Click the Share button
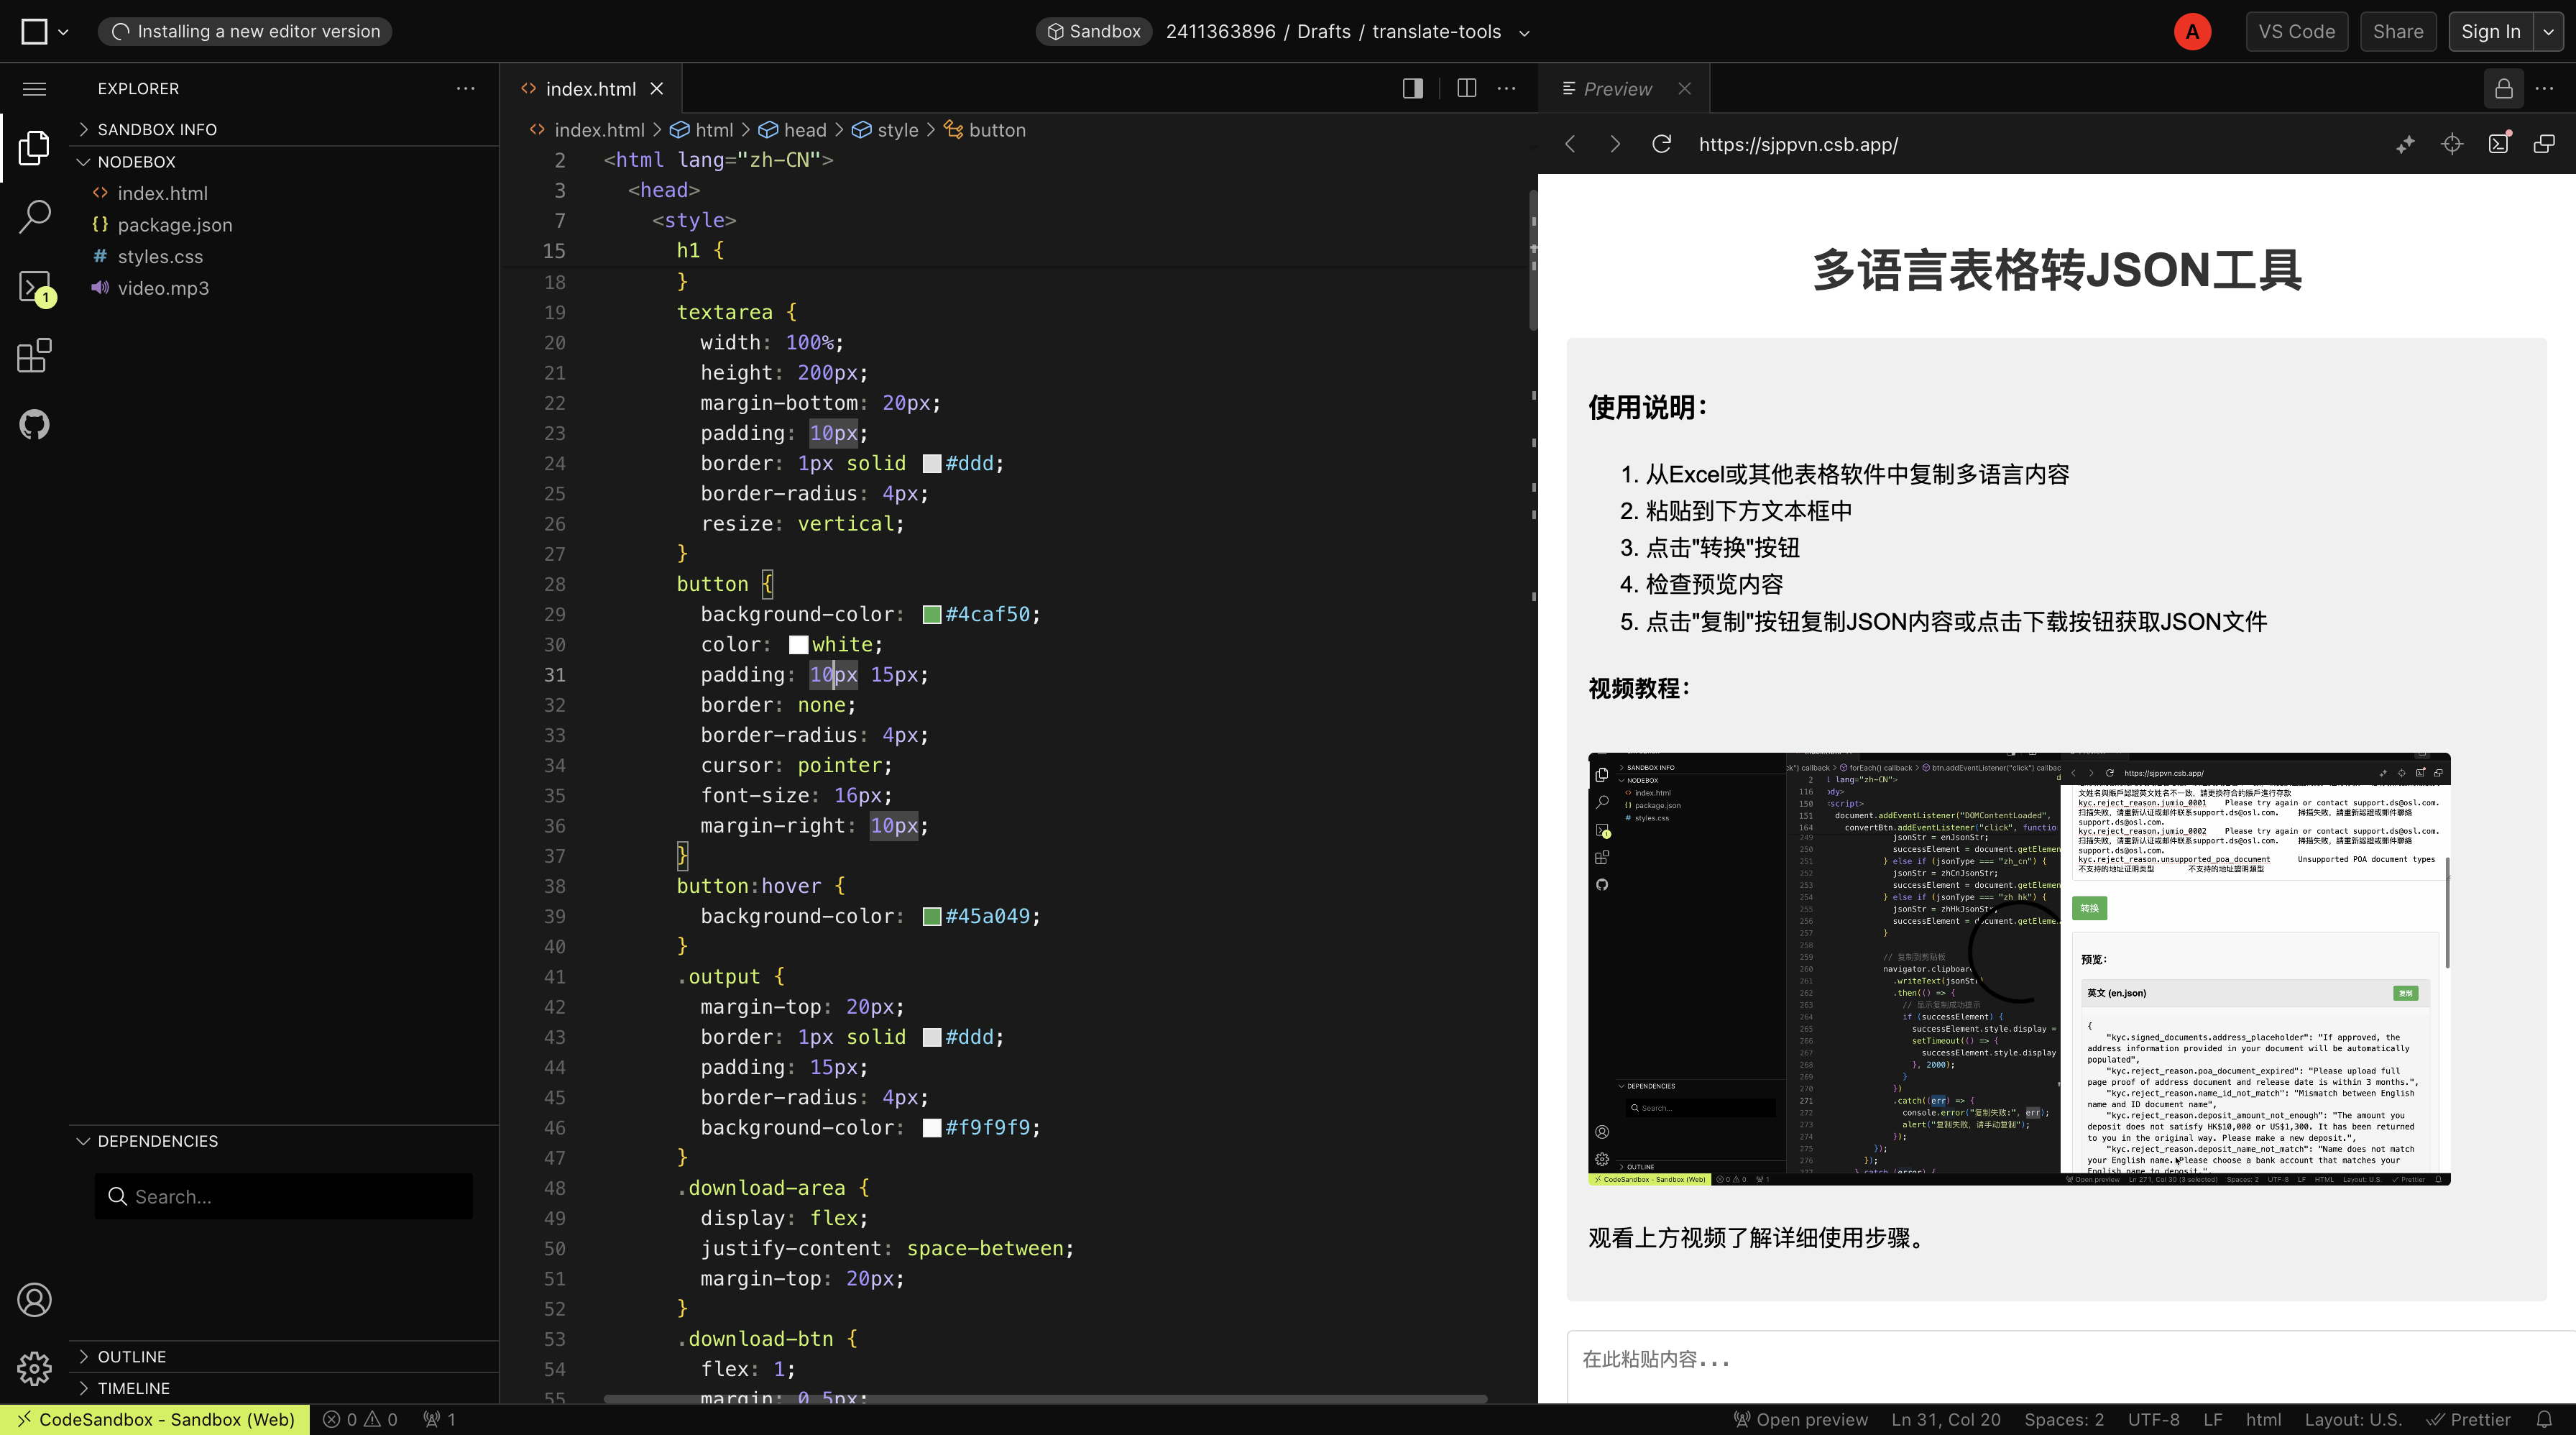The height and width of the screenshot is (1435, 2576). [2398, 31]
